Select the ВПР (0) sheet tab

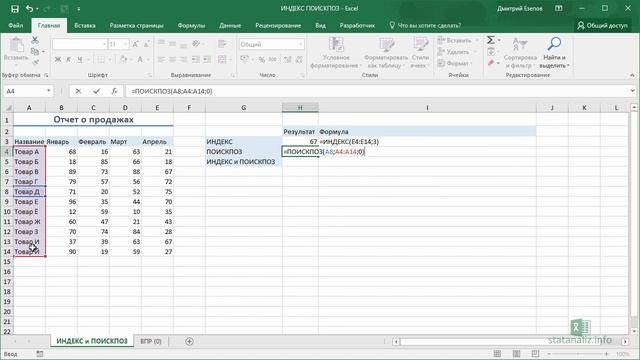click(x=151, y=341)
